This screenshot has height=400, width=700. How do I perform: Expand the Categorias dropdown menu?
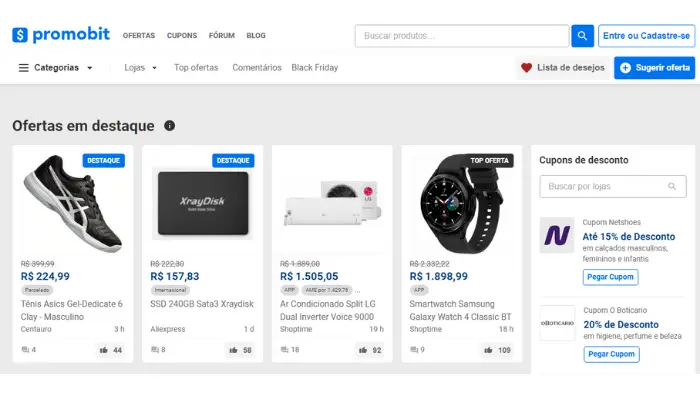coord(56,68)
